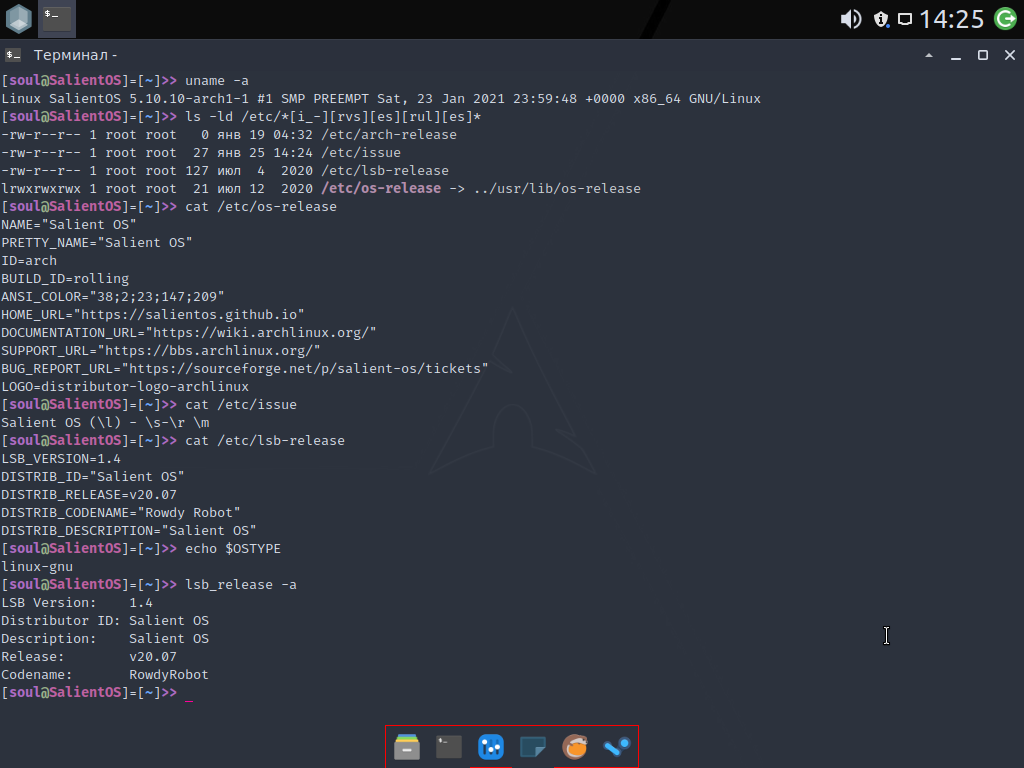
Task: Select the terminal task in top panel
Action: coord(57,18)
